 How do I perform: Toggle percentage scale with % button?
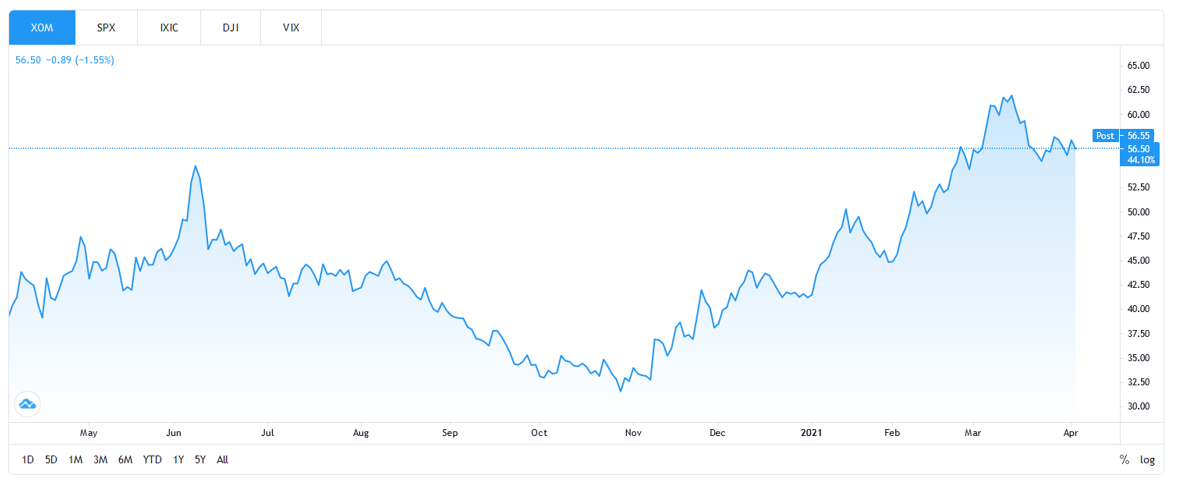(x=1124, y=460)
